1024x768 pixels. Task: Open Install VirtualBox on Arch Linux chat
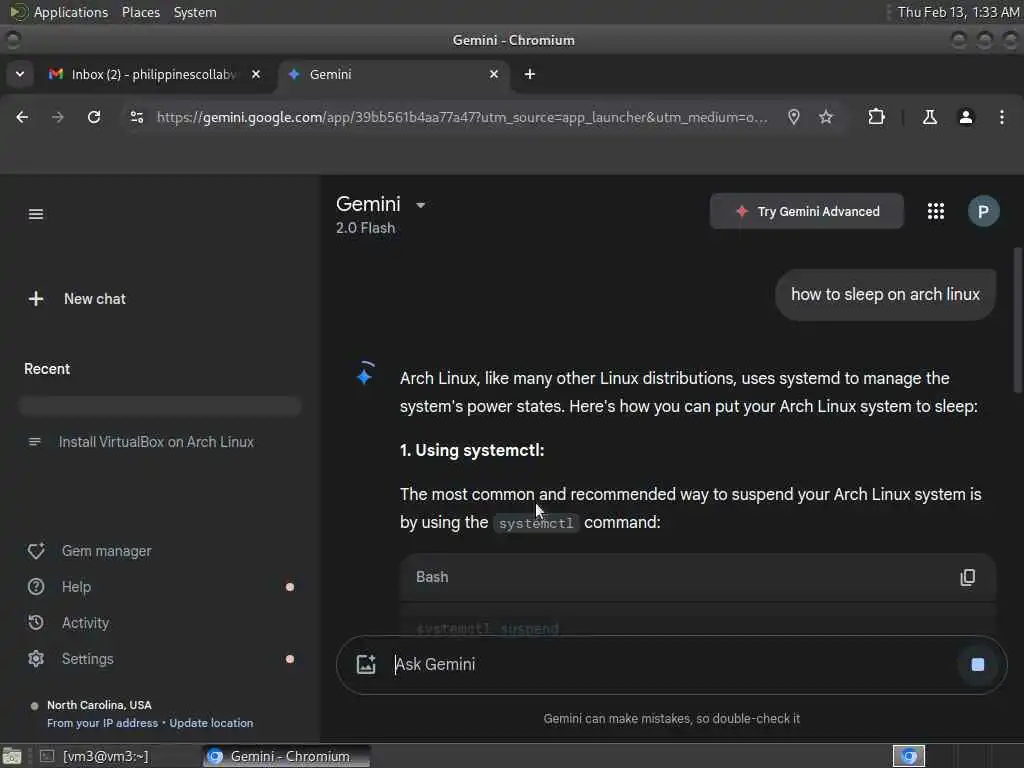156,442
